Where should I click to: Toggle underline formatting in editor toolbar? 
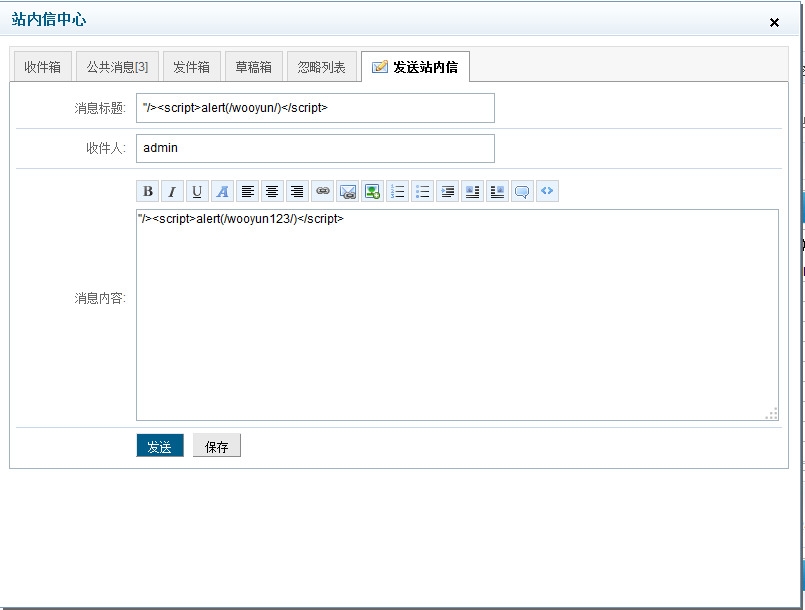coord(197,192)
